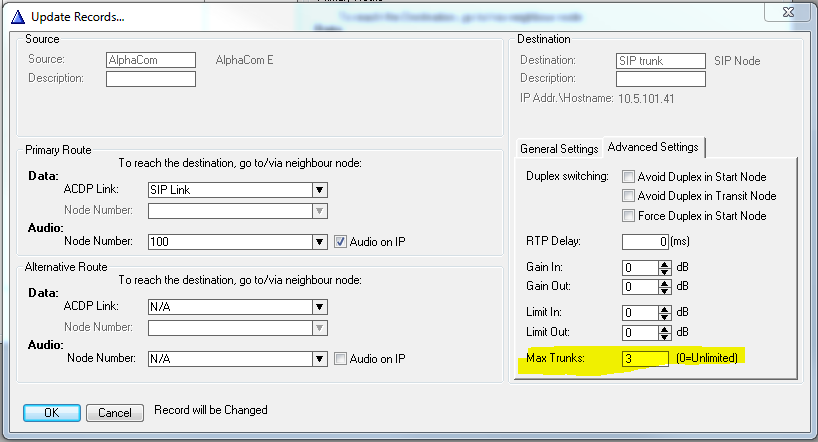This screenshot has width=818, height=442.
Task: Click the 'Record will be Changed' status text
Action: [x=211, y=410]
